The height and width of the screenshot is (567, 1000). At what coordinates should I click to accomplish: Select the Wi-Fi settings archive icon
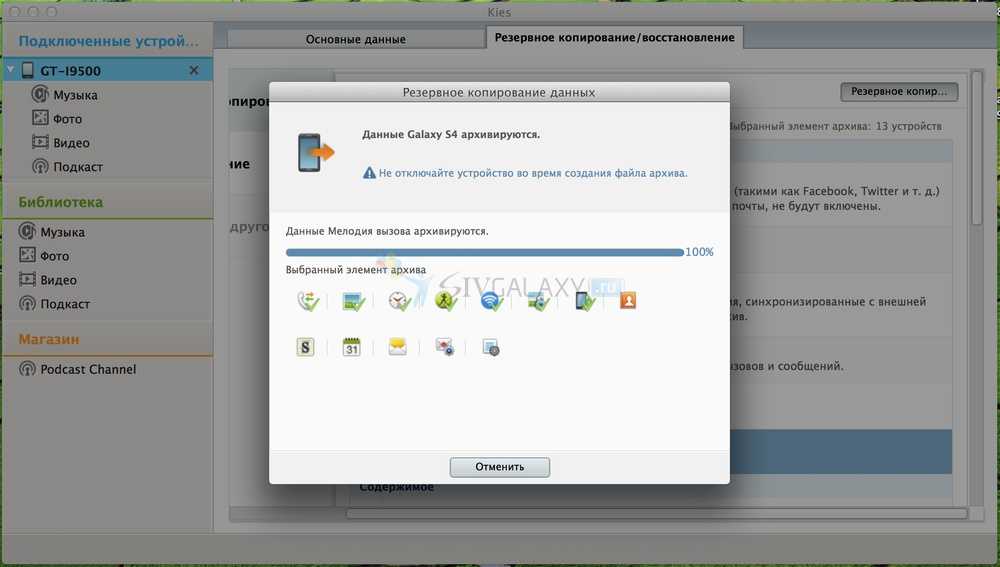491,300
